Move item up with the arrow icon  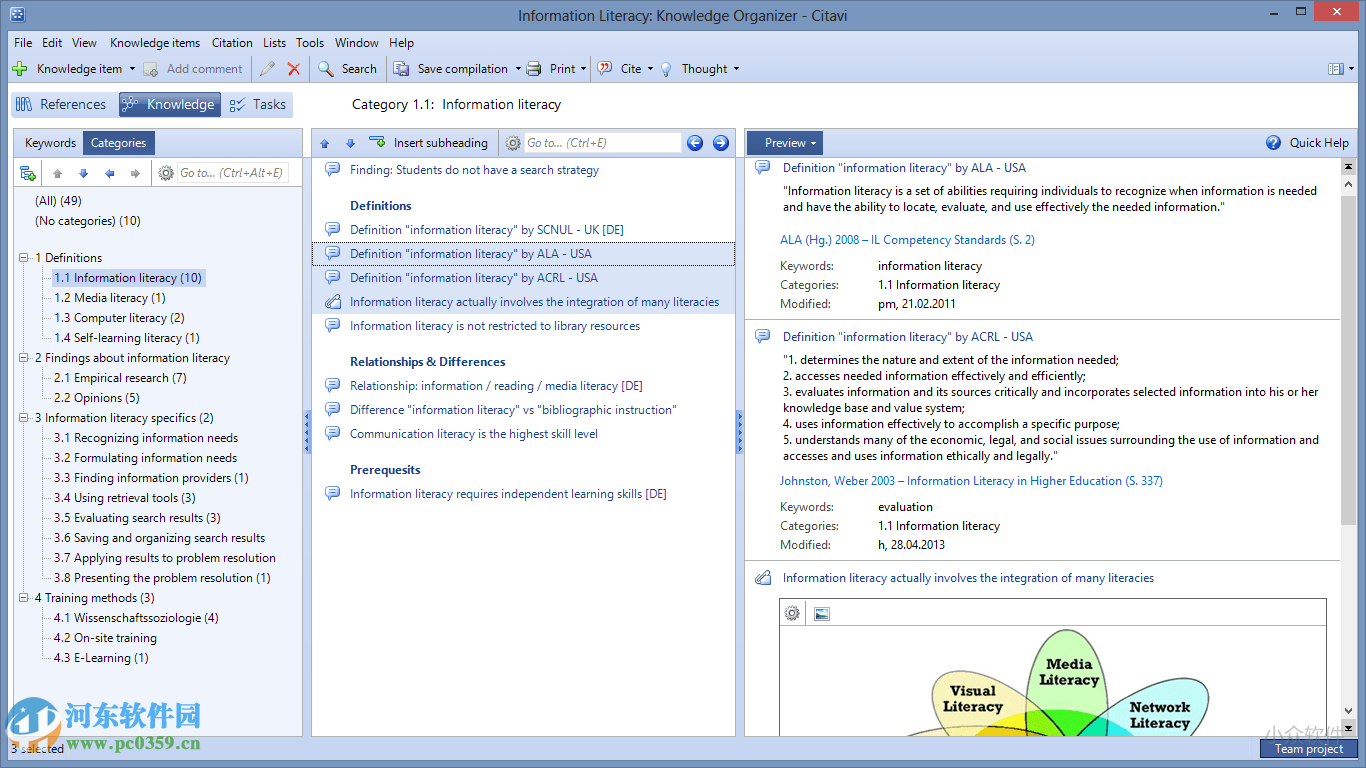pos(324,143)
